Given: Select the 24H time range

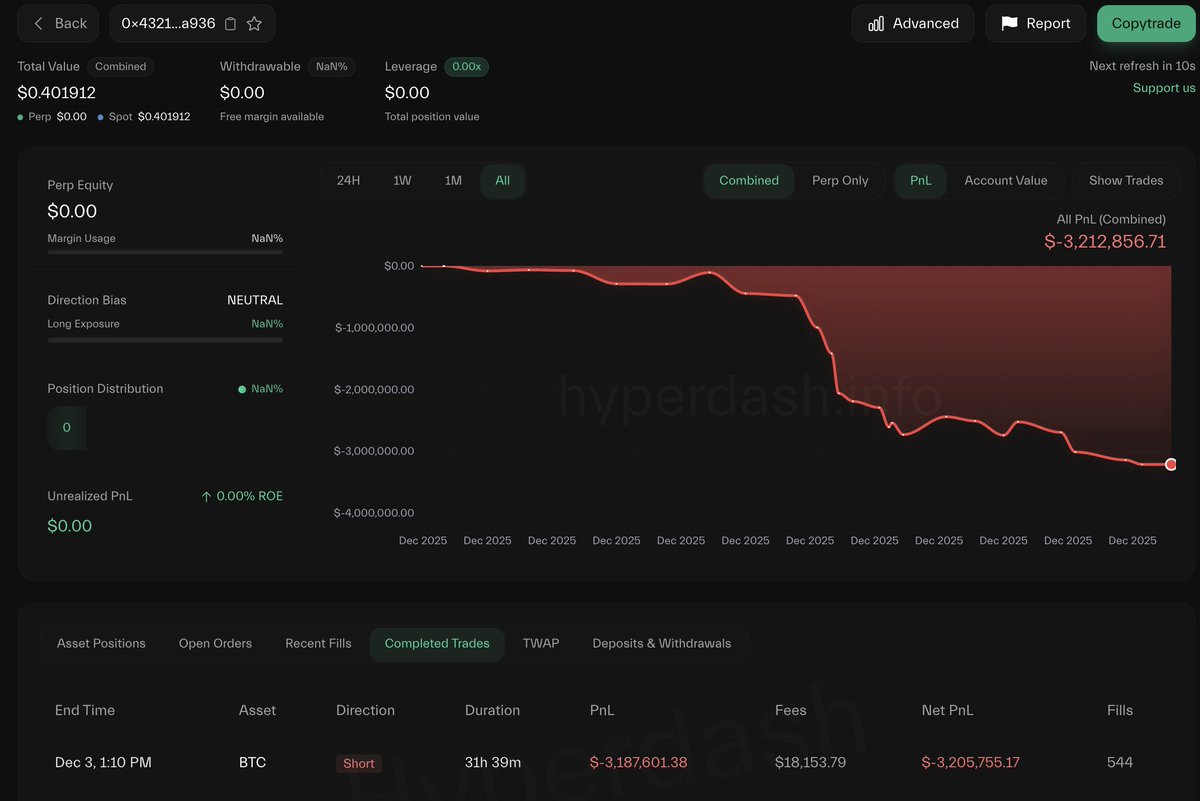Looking at the screenshot, I should [x=348, y=181].
